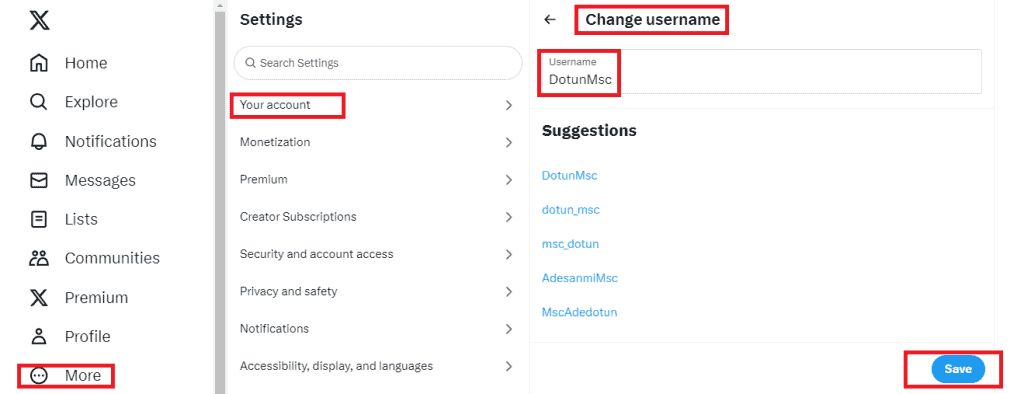The width and height of the screenshot is (1024, 394).
Task: Click the Premium X icon in sidebar
Action: tap(39, 298)
